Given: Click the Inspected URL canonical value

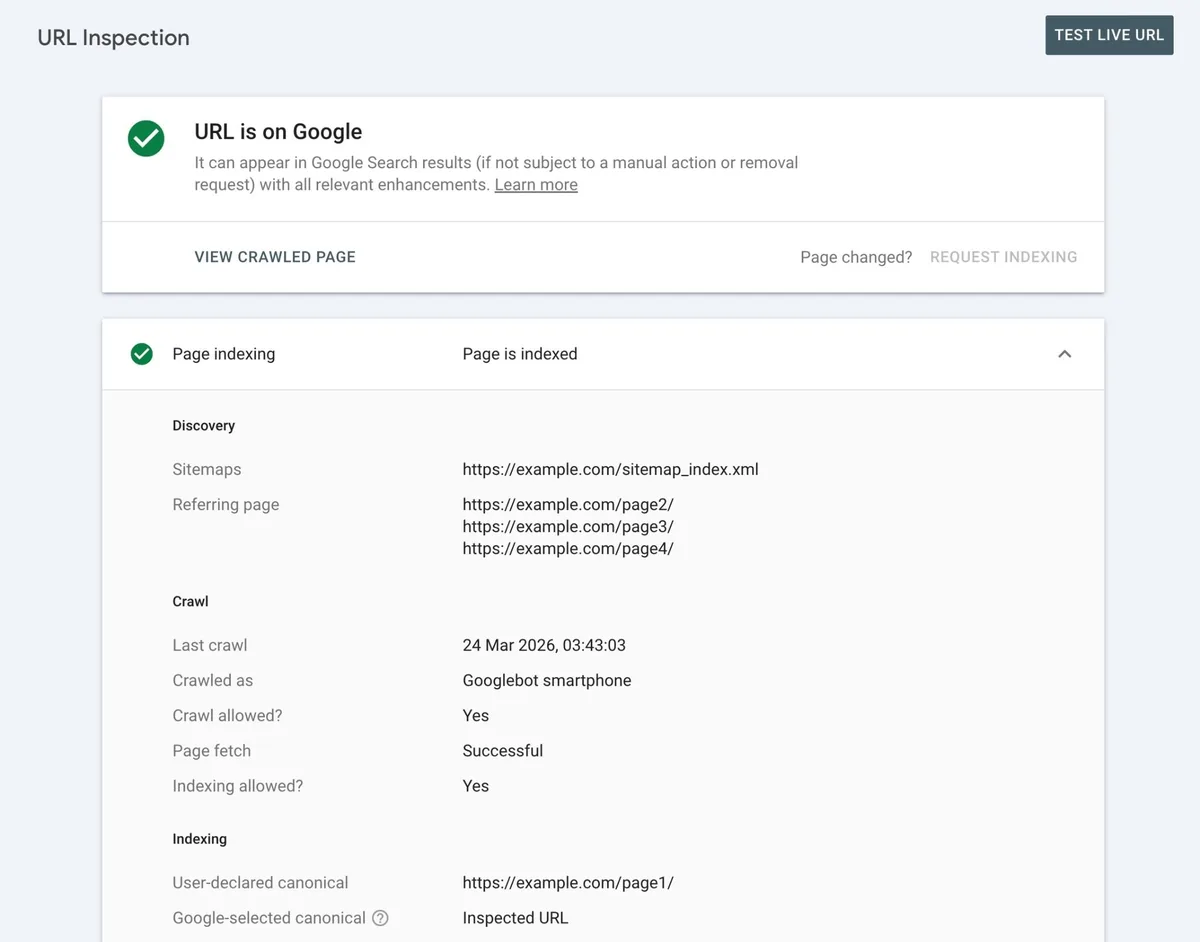Looking at the screenshot, I should point(515,917).
